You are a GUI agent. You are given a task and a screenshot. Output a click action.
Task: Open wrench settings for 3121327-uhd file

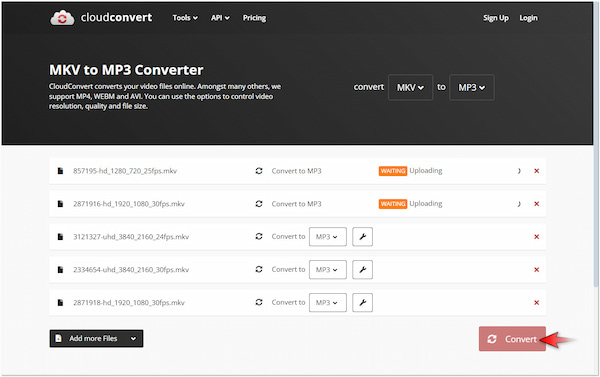pos(362,237)
